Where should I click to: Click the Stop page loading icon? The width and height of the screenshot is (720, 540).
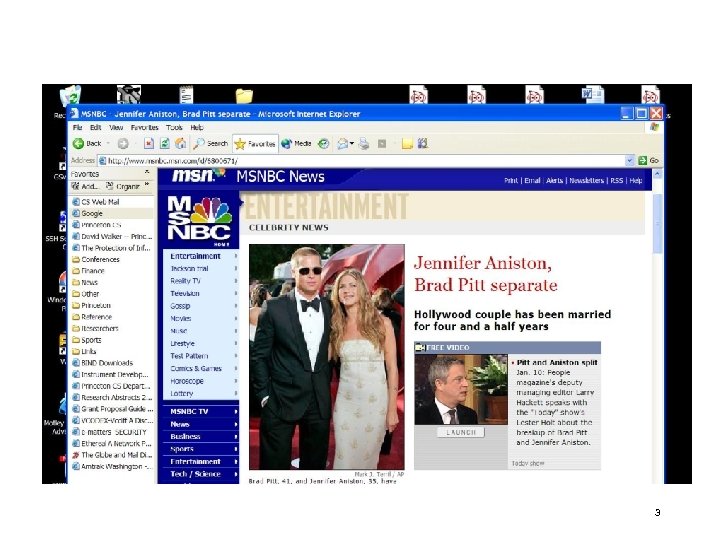149,144
